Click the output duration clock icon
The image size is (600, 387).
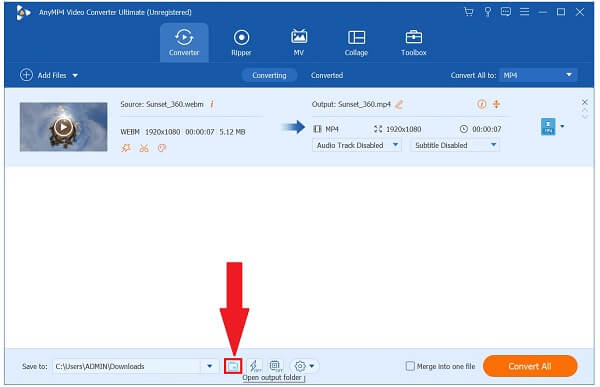[x=463, y=129]
